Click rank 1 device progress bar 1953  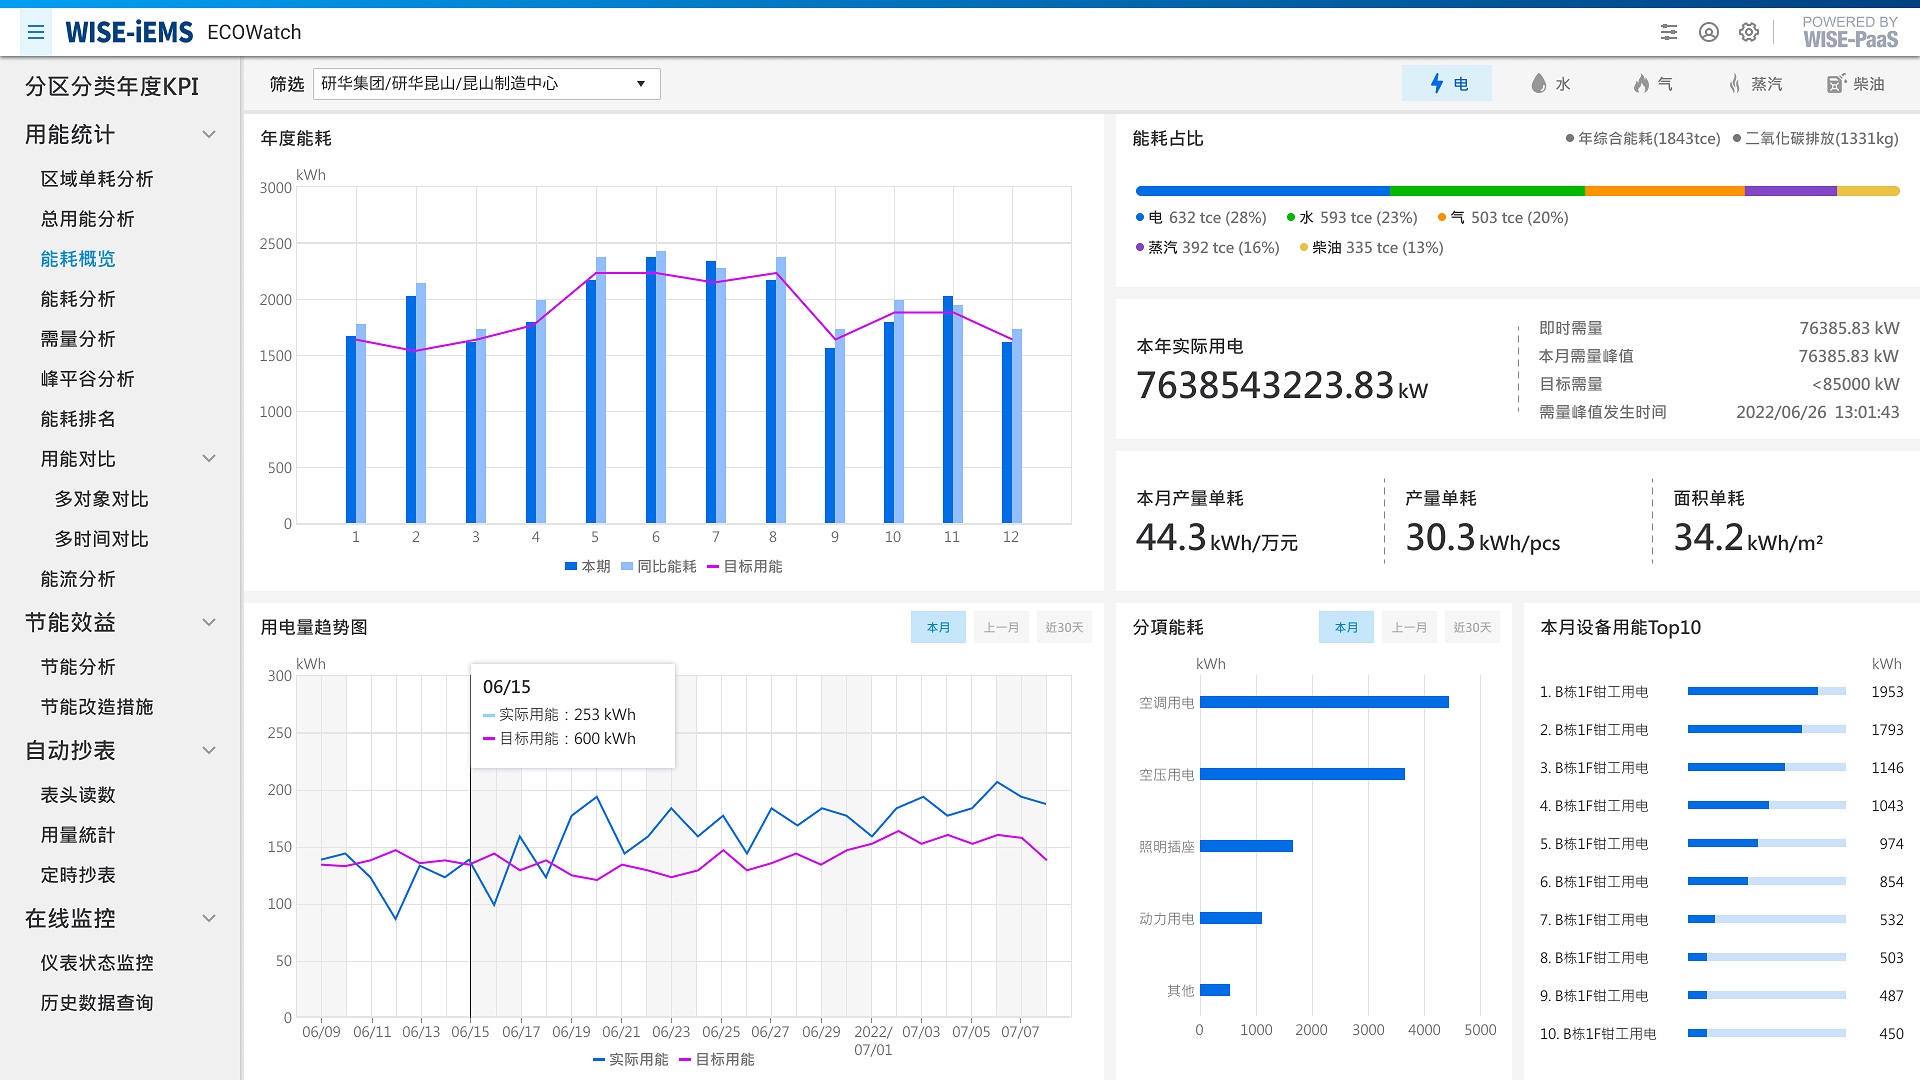point(1766,691)
